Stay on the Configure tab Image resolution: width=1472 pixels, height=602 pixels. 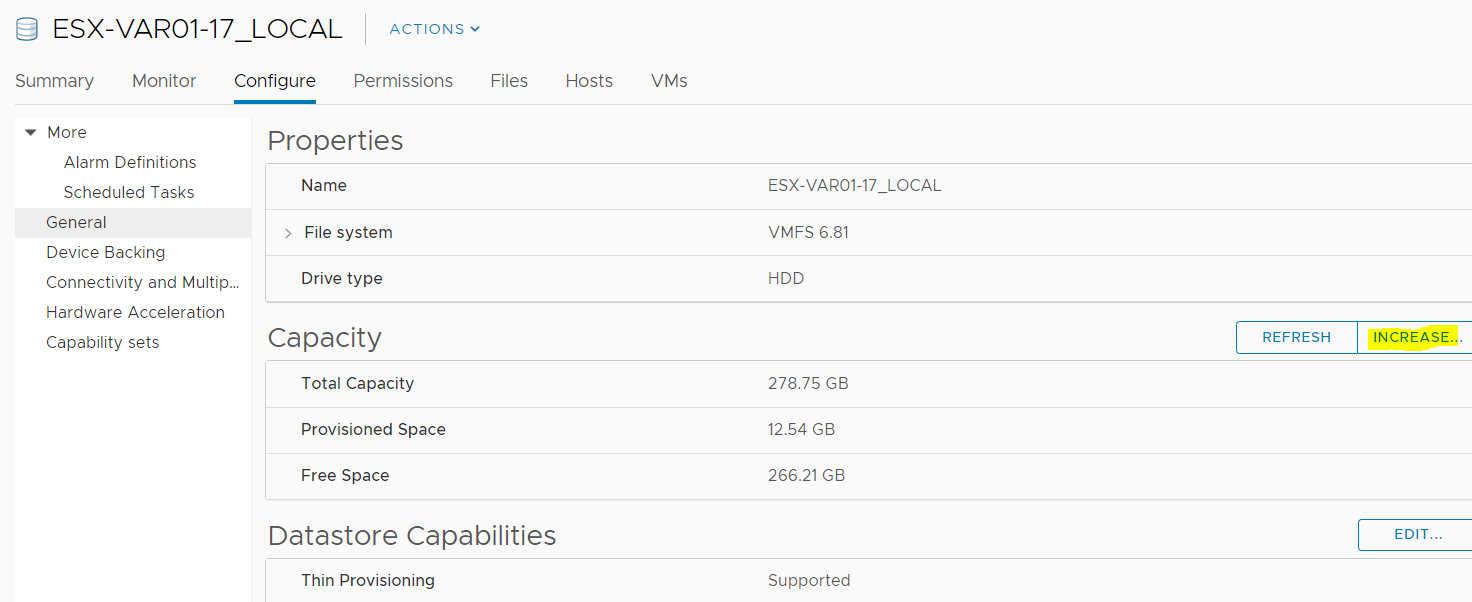pos(274,81)
